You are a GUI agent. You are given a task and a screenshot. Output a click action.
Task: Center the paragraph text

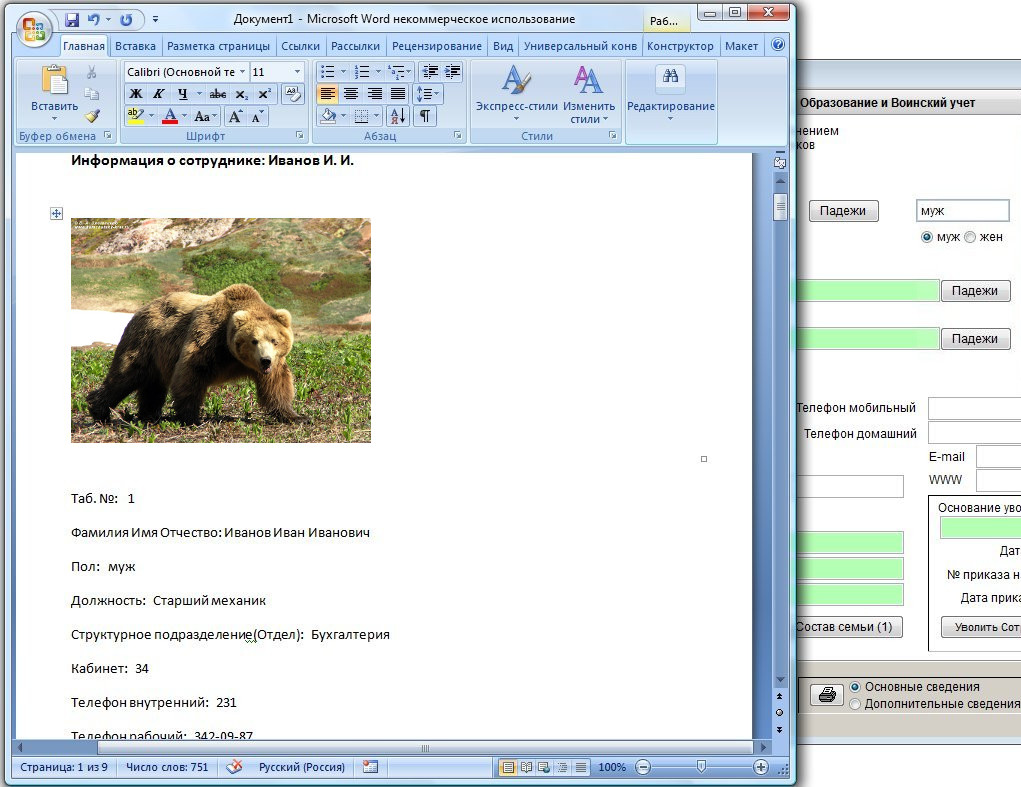tap(351, 94)
